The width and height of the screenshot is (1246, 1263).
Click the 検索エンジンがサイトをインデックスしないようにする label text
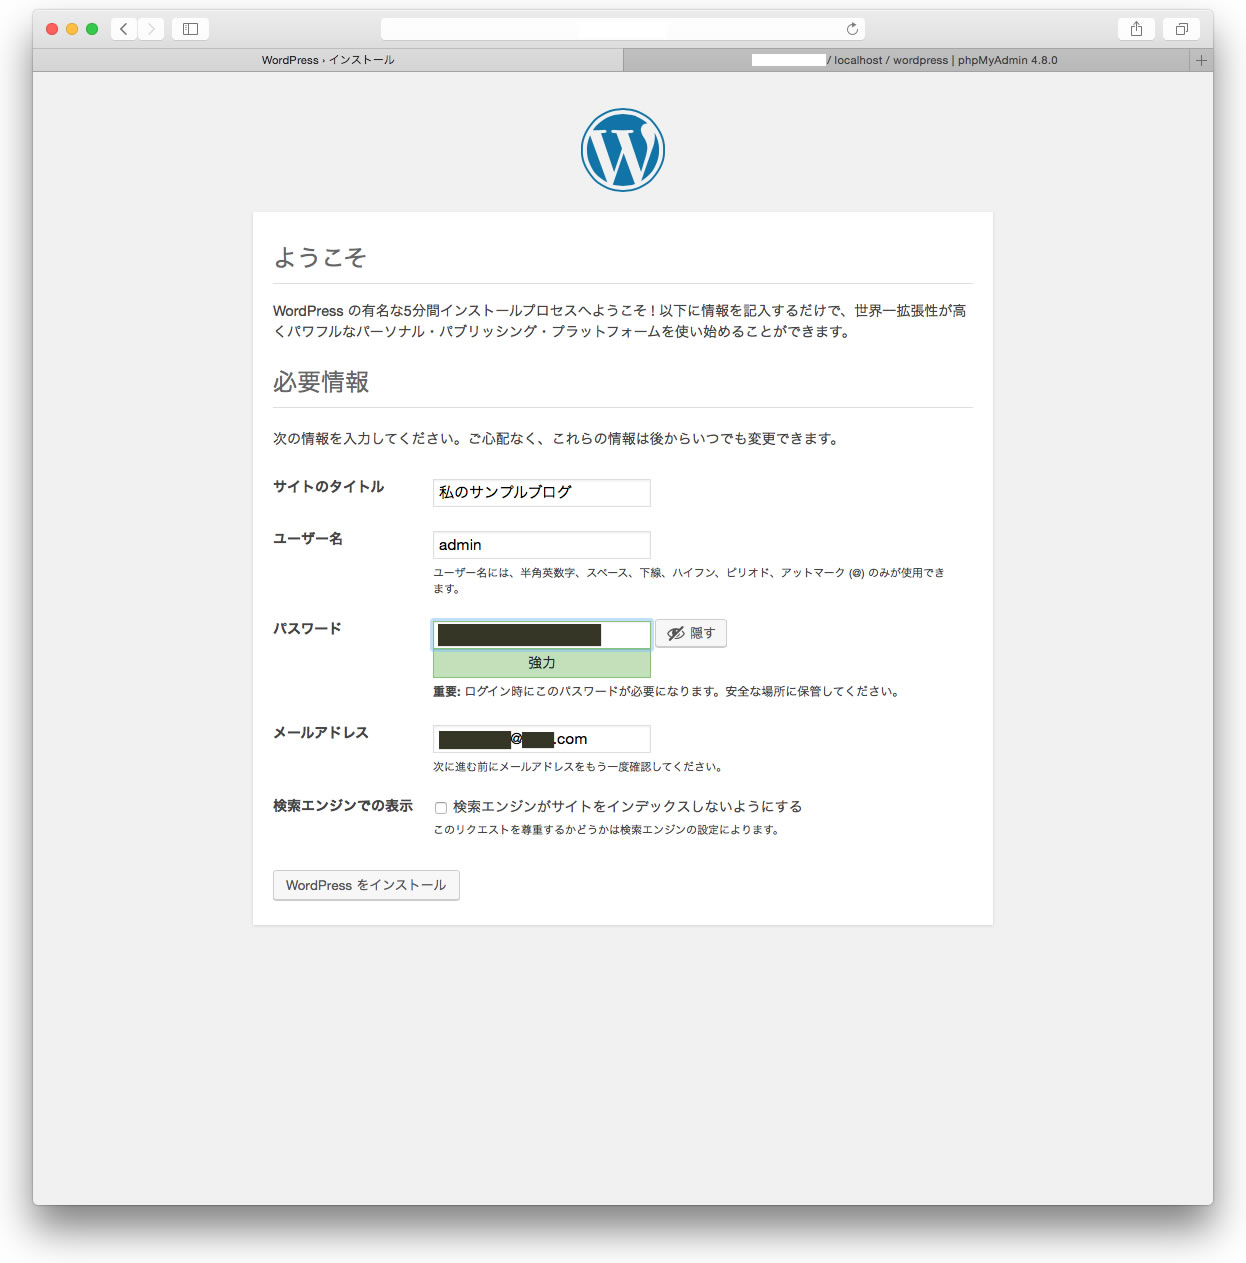pyautogui.click(x=627, y=806)
